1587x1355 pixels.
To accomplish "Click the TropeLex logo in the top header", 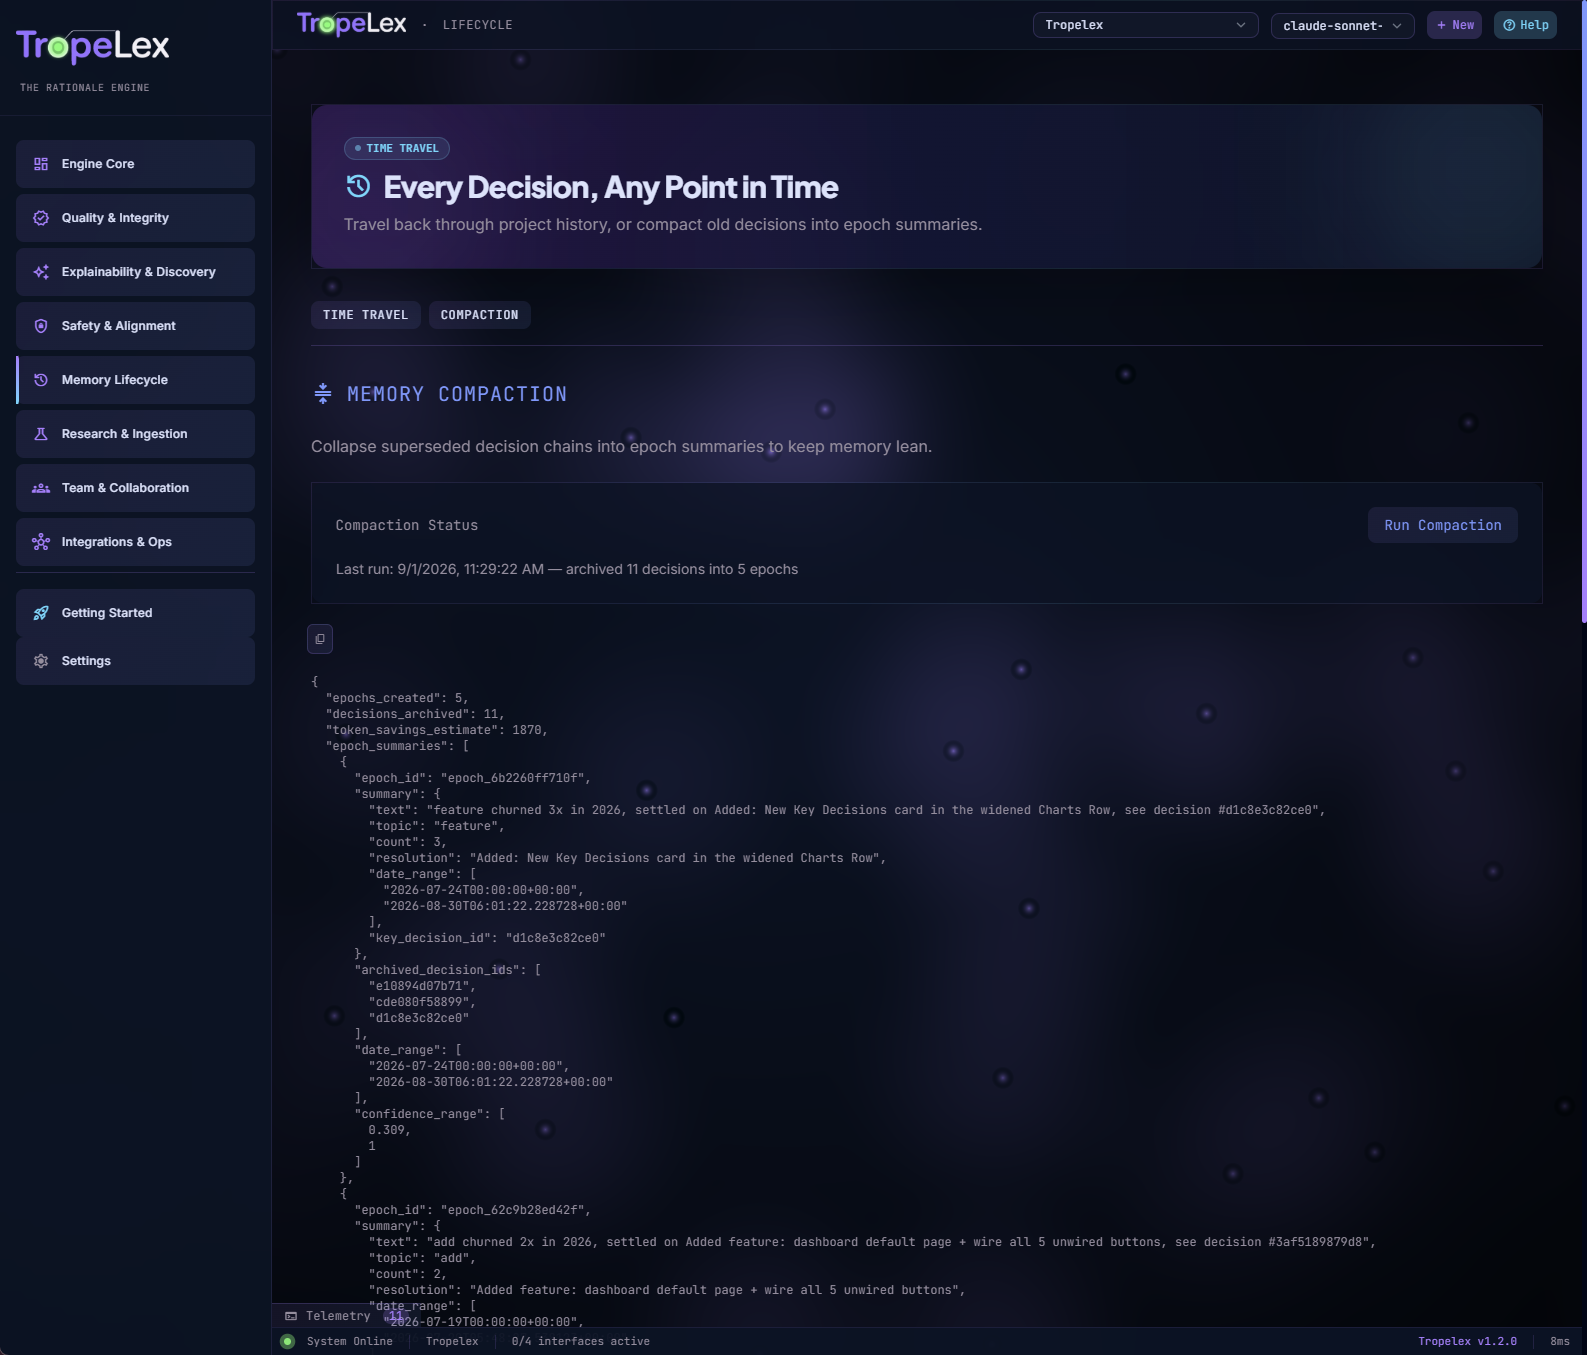I will pos(352,24).
